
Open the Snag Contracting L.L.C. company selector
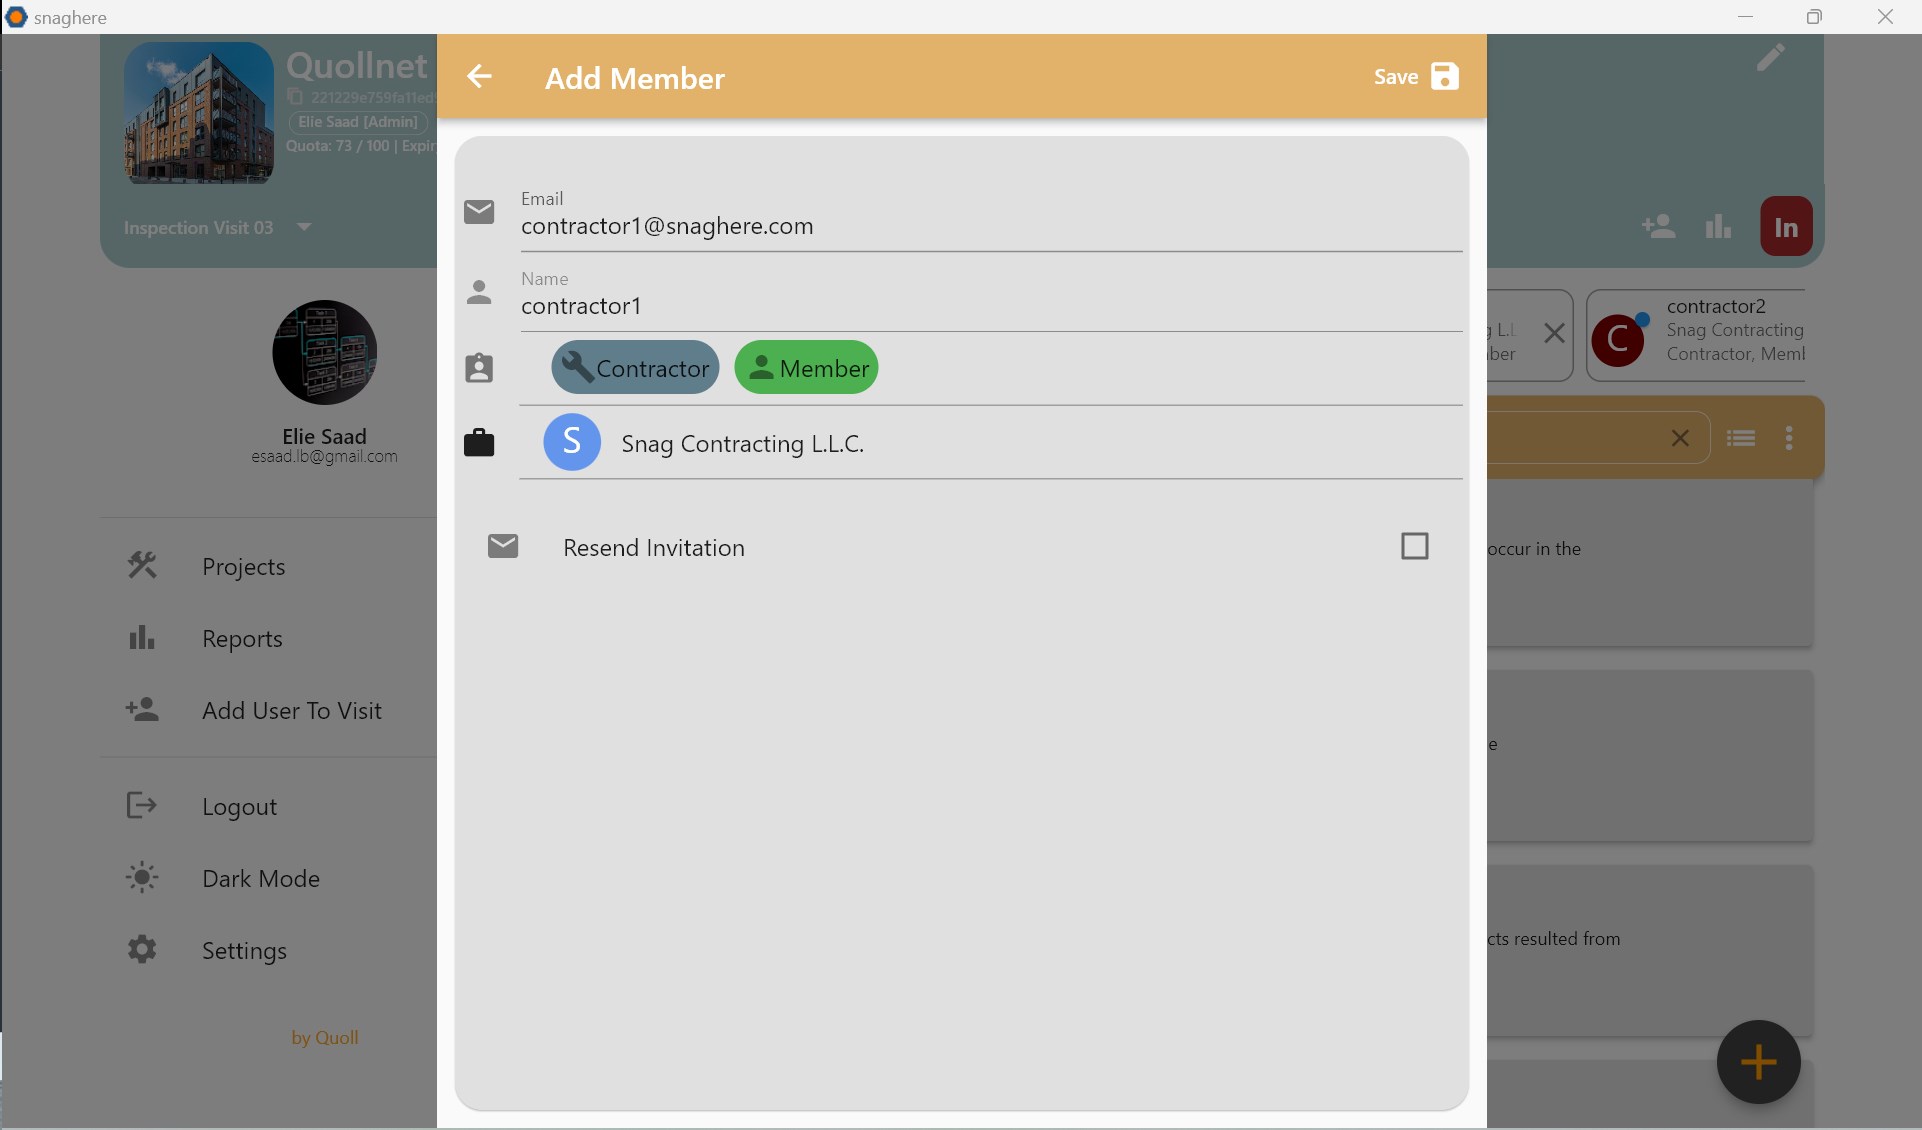coord(742,443)
